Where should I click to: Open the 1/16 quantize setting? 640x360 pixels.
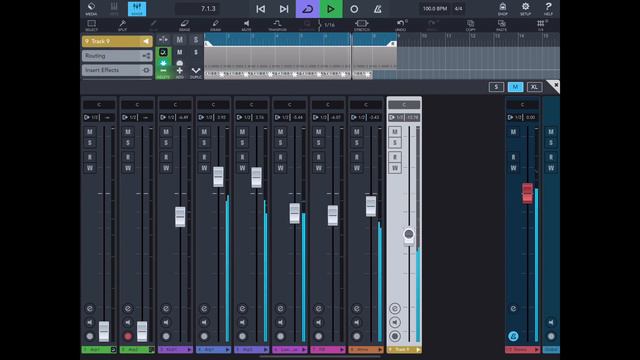point(327,25)
